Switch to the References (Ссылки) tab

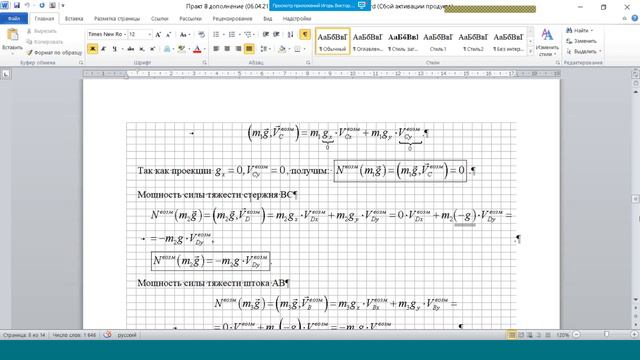(x=160, y=18)
